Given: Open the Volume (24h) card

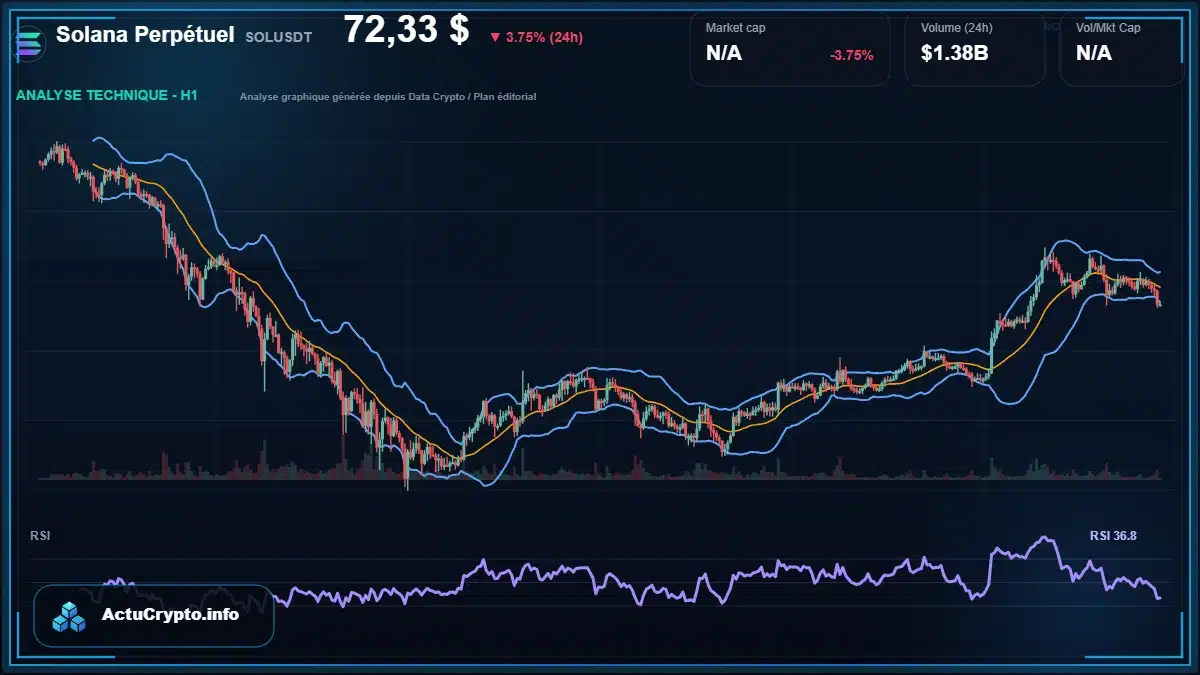Looking at the screenshot, I should [975, 48].
